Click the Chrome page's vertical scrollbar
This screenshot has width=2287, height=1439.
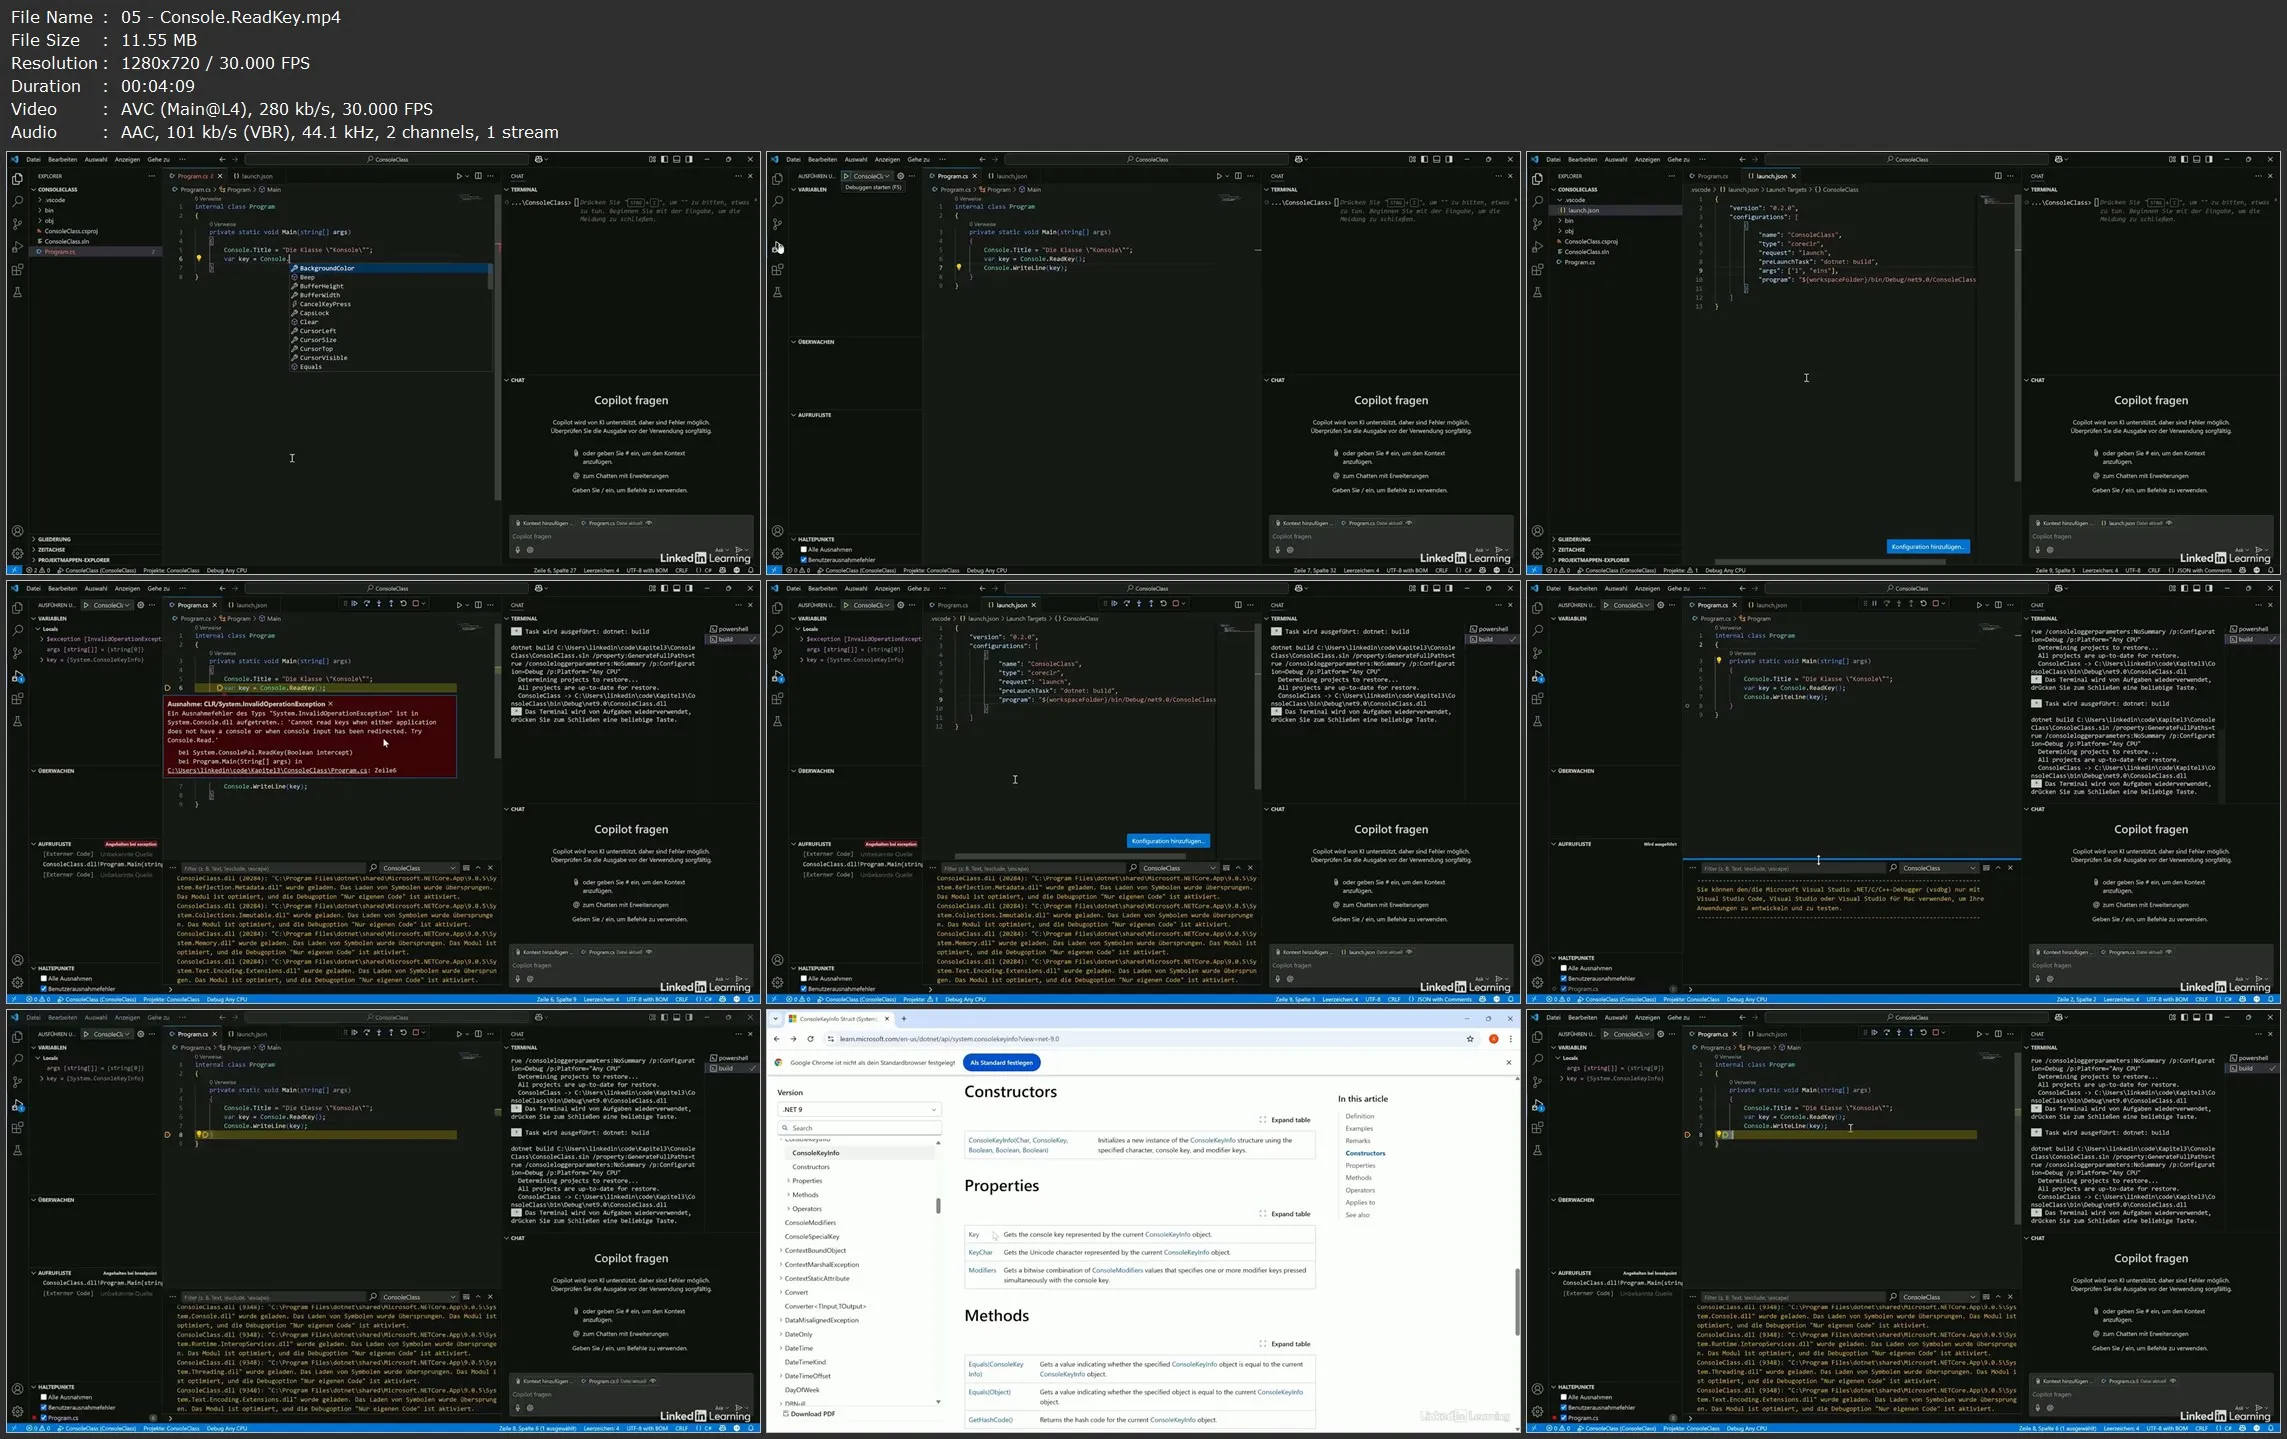point(1516,1300)
